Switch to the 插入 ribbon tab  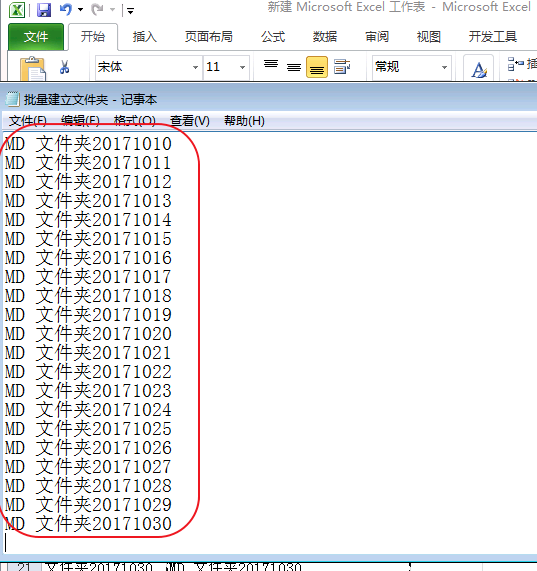click(x=145, y=37)
